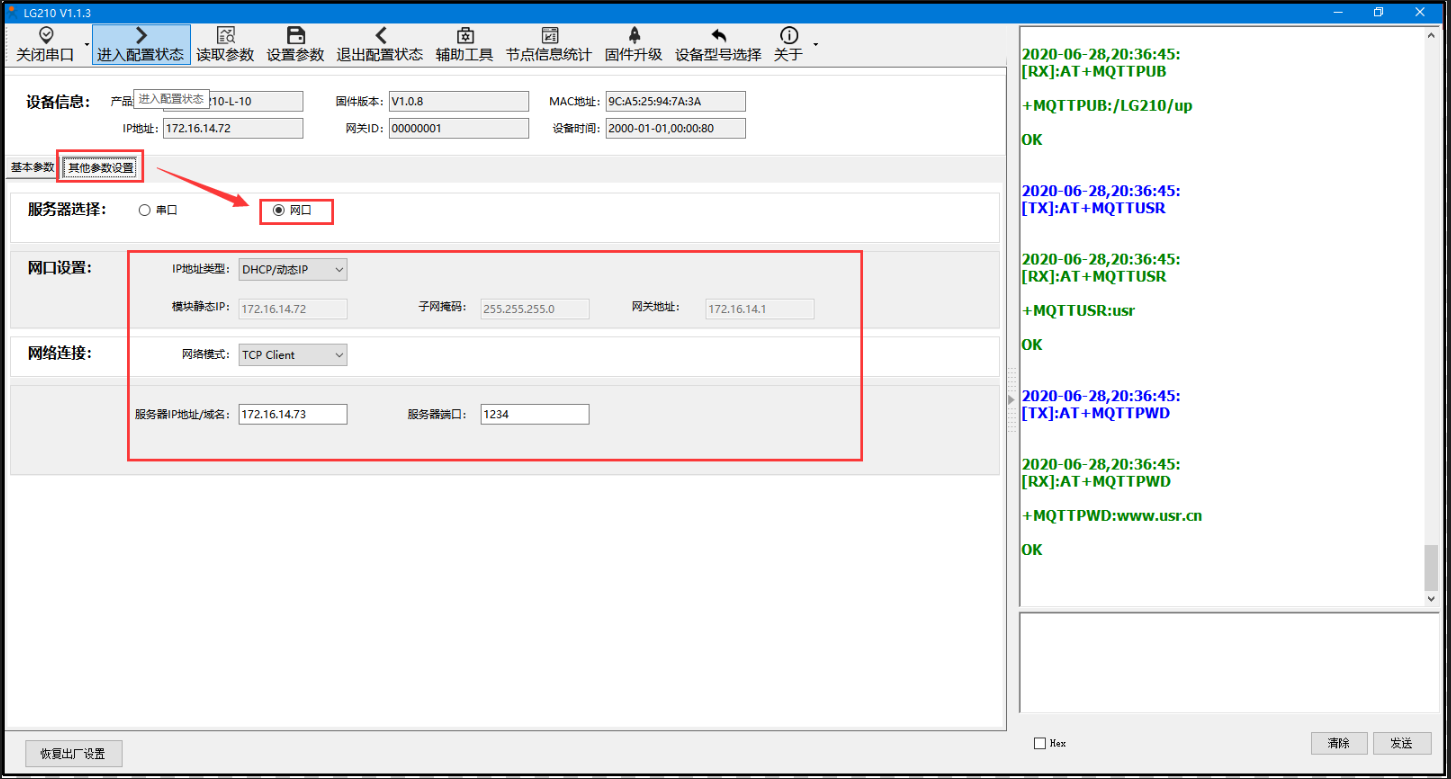The image size is (1451, 779).
Task: Open the IP地址类型 DHCP dropdown
Action: coord(293,270)
